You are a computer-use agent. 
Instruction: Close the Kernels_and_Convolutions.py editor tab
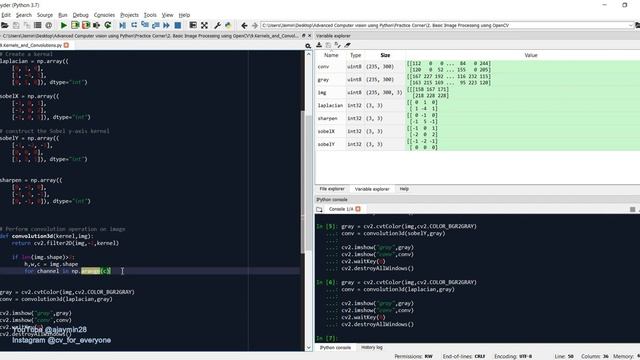point(66,45)
